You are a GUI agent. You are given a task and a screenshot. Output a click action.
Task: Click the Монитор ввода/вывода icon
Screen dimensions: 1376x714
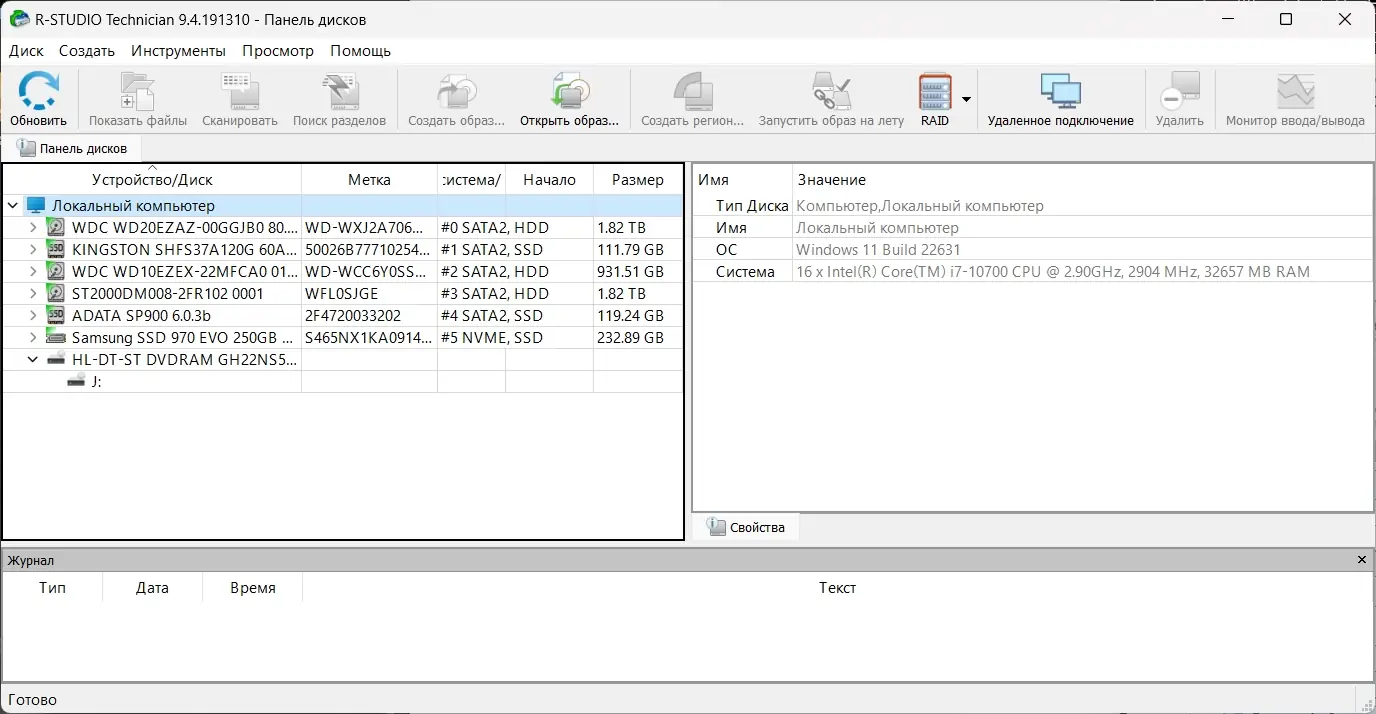coord(1294,97)
